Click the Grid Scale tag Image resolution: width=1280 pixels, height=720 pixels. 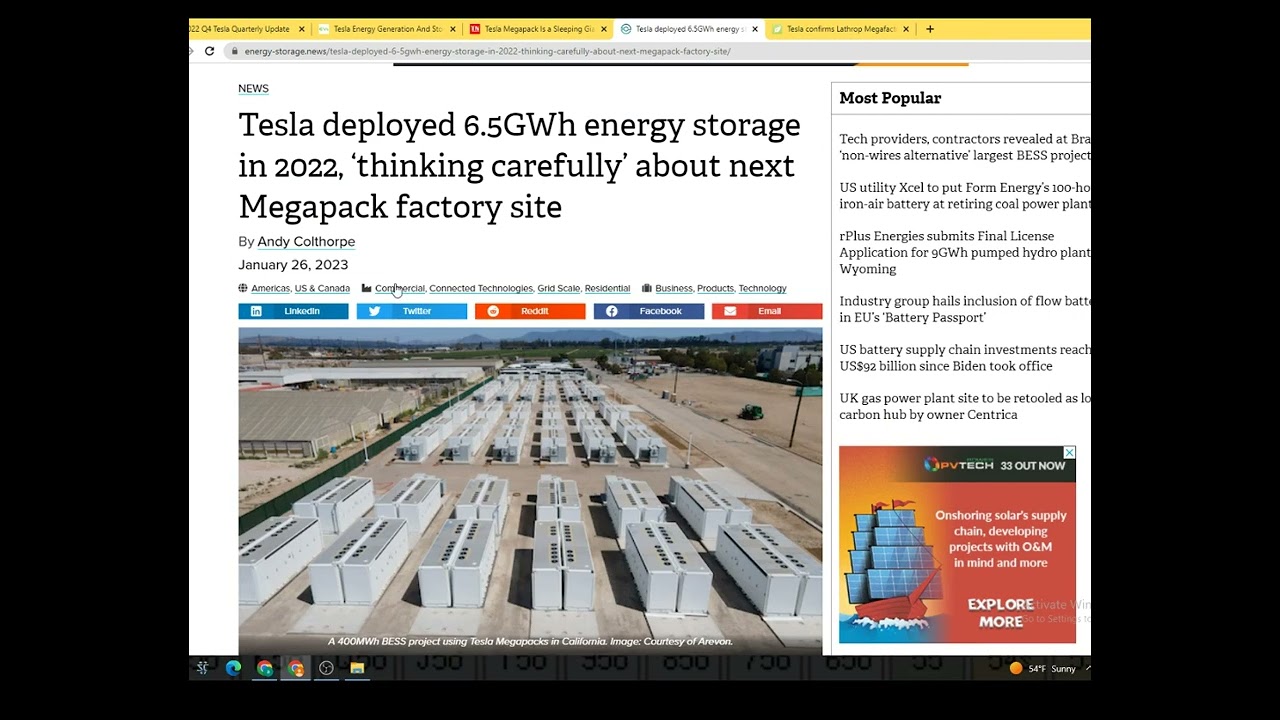(x=558, y=288)
